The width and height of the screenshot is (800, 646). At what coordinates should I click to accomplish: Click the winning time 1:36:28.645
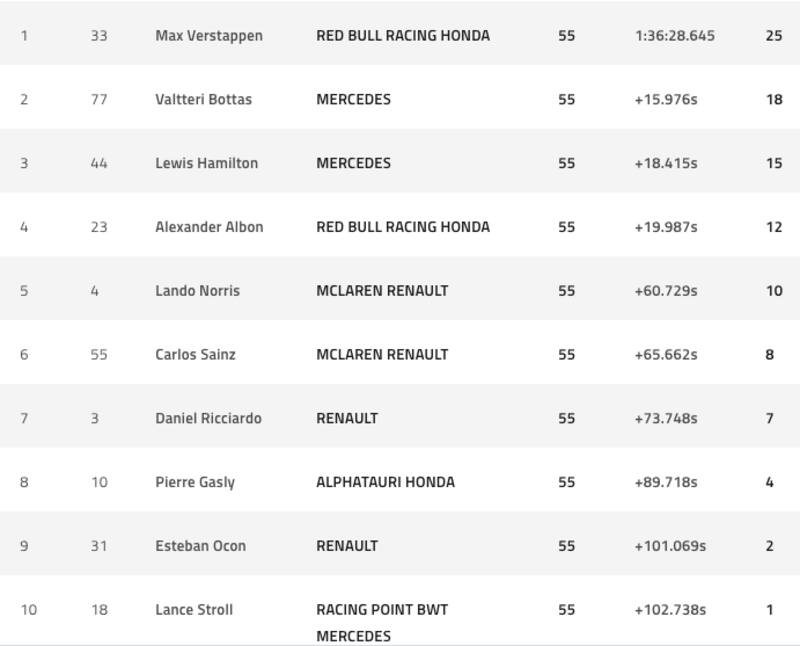click(674, 36)
